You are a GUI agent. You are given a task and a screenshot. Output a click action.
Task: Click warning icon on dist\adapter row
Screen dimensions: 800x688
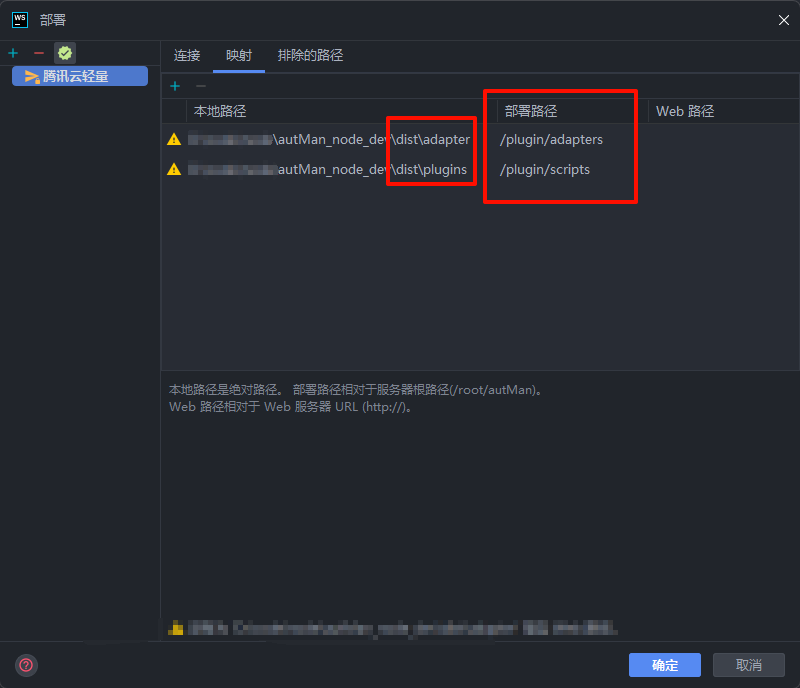pyautogui.click(x=174, y=140)
